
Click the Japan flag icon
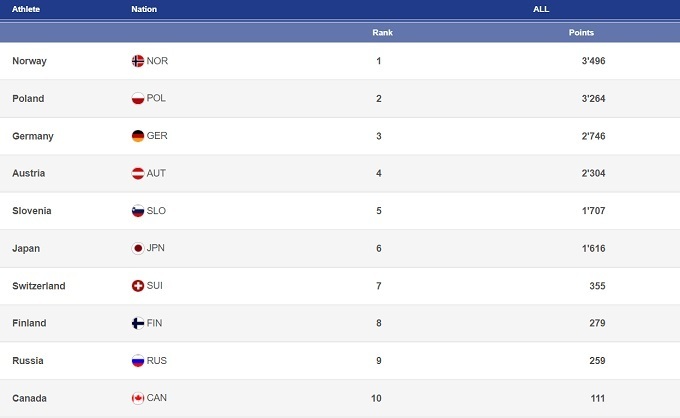pos(138,249)
